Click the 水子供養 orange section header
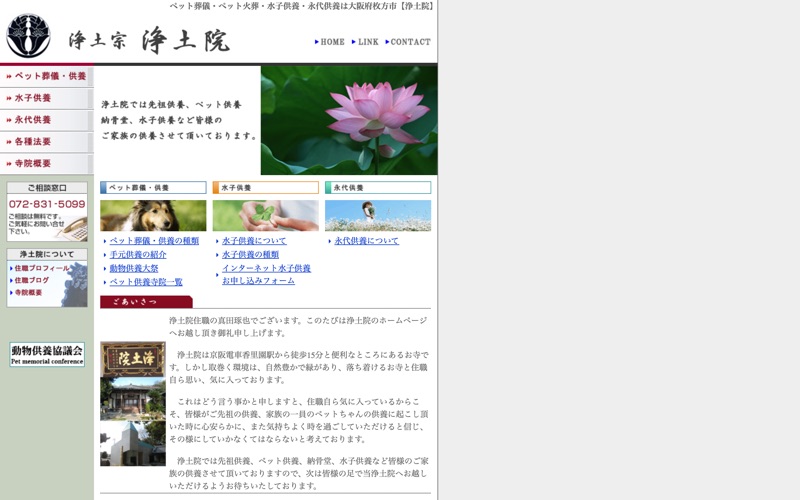 pyautogui.click(x=265, y=188)
